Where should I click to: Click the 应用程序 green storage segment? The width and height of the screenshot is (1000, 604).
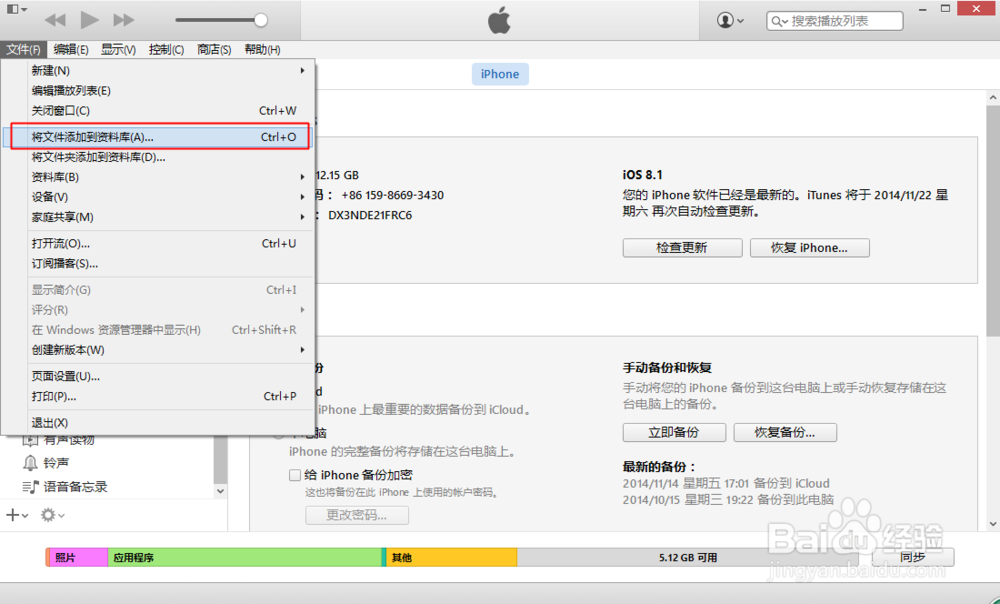click(x=244, y=557)
